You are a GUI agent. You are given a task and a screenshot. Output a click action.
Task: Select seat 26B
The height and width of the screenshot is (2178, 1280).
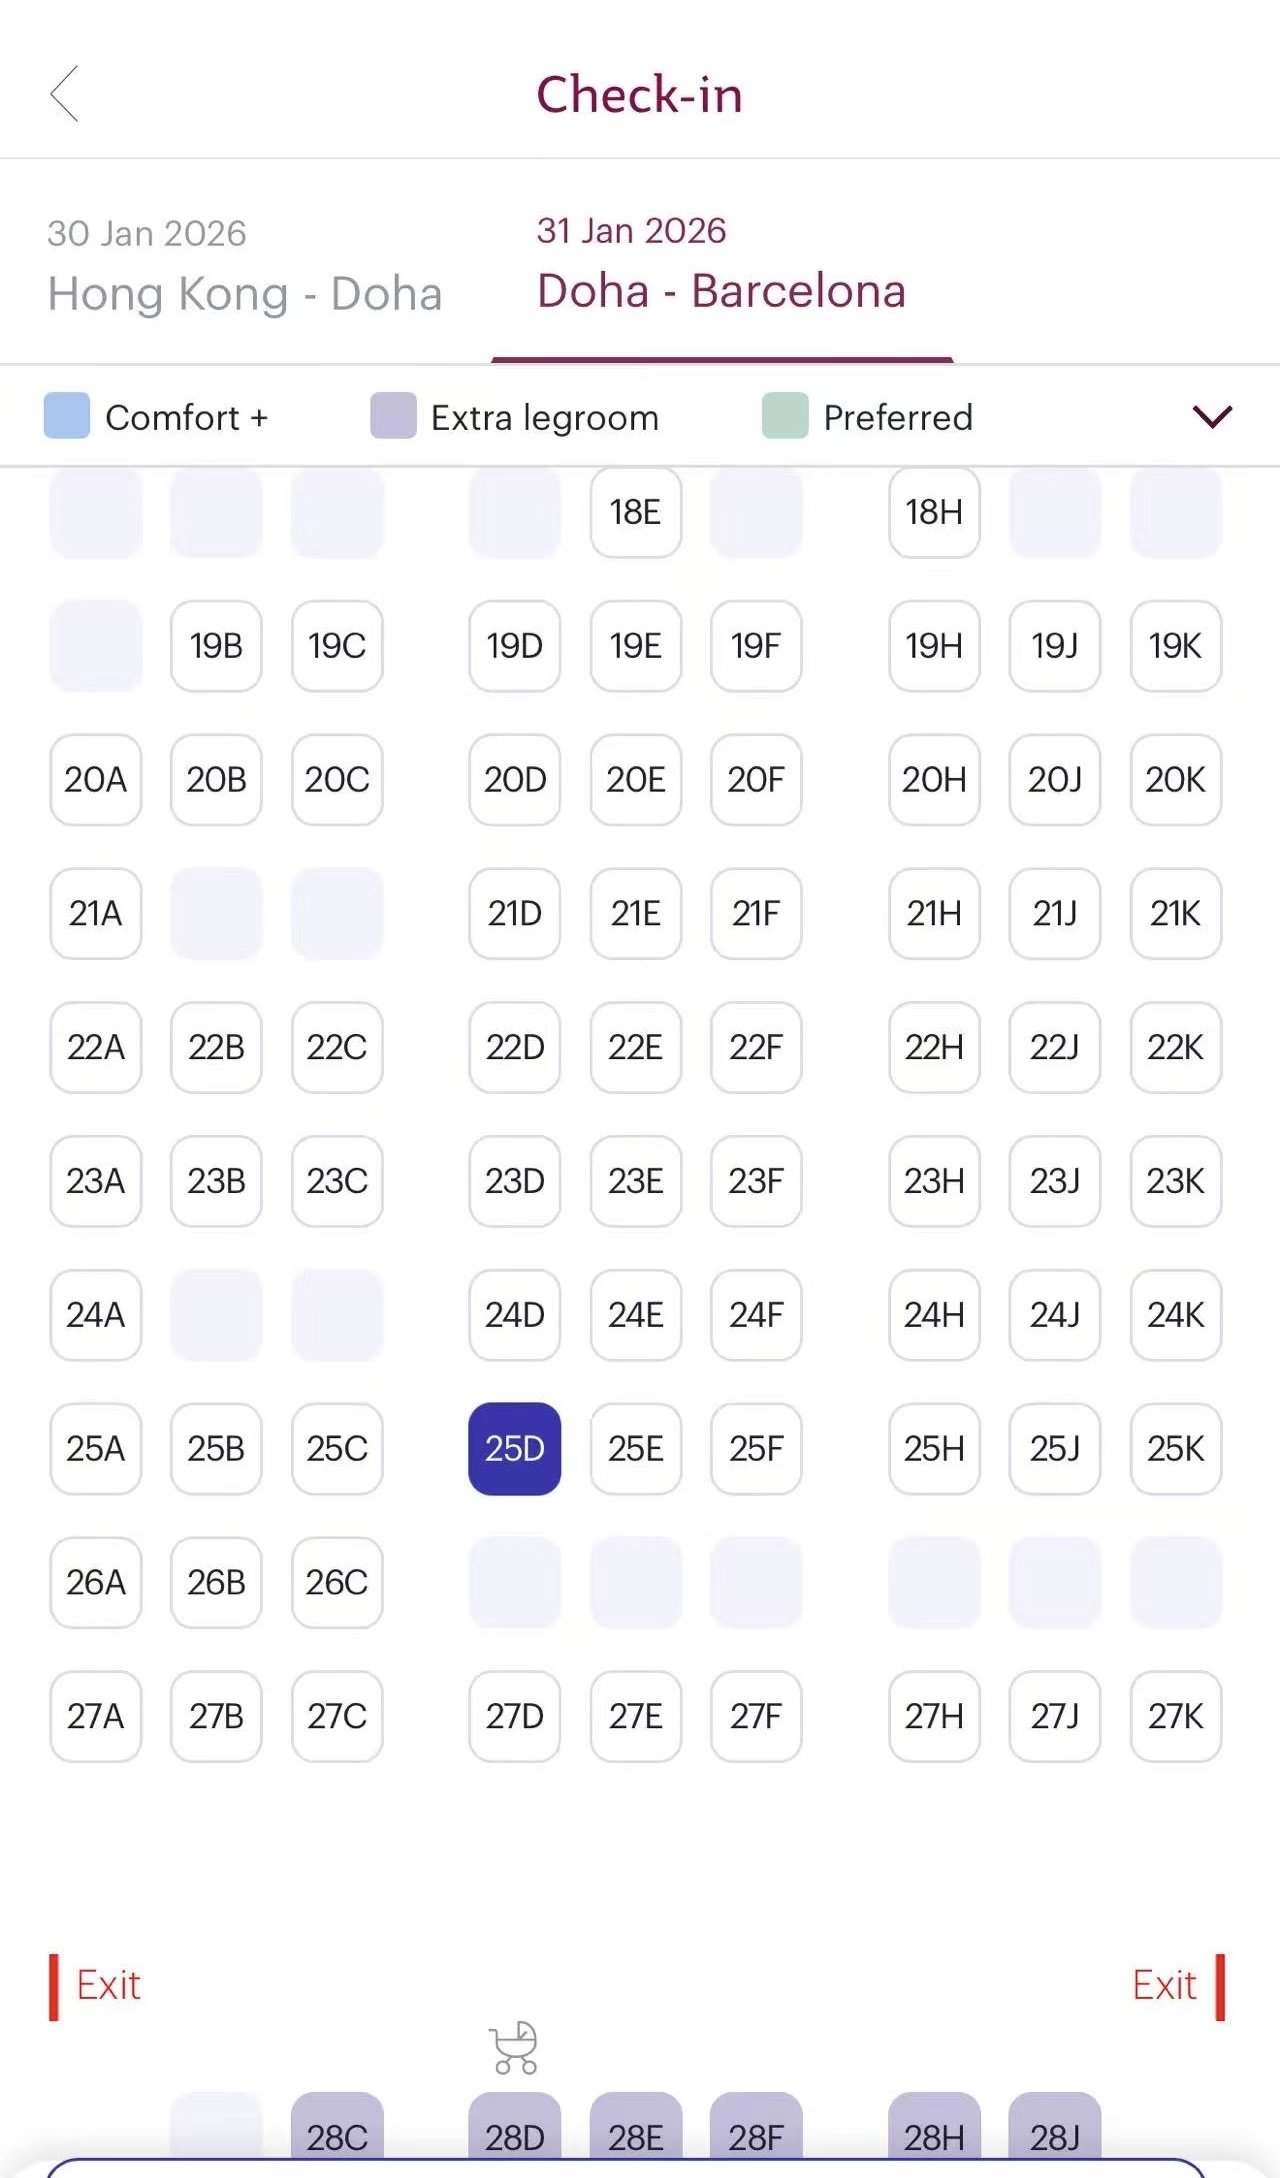point(216,1582)
